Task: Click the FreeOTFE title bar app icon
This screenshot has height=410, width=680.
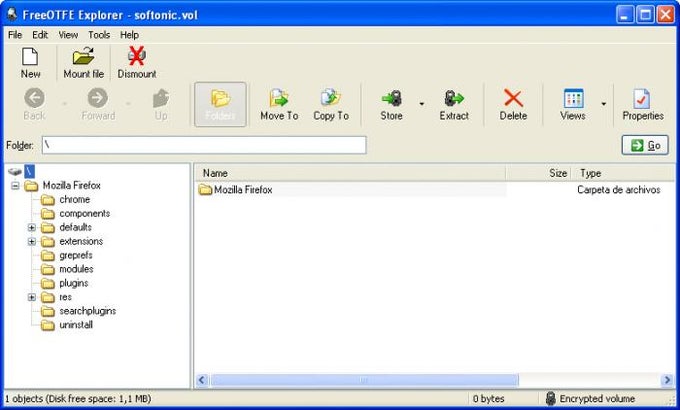Action: 12,14
